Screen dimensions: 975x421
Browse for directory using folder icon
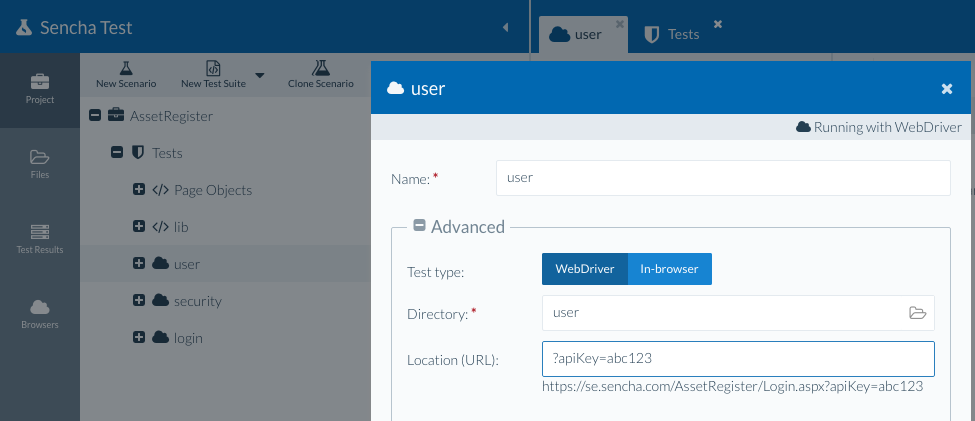[x=917, y=313]
